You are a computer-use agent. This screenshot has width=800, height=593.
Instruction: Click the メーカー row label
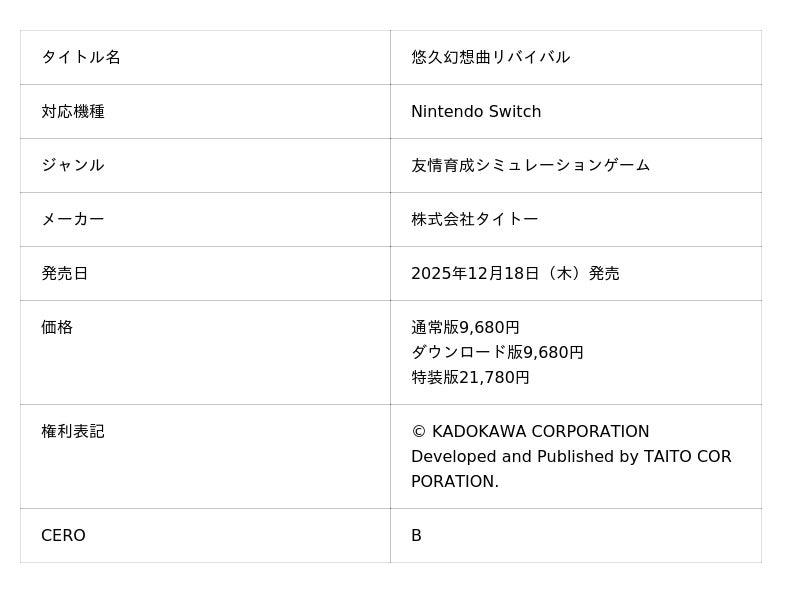pos(73,219)
